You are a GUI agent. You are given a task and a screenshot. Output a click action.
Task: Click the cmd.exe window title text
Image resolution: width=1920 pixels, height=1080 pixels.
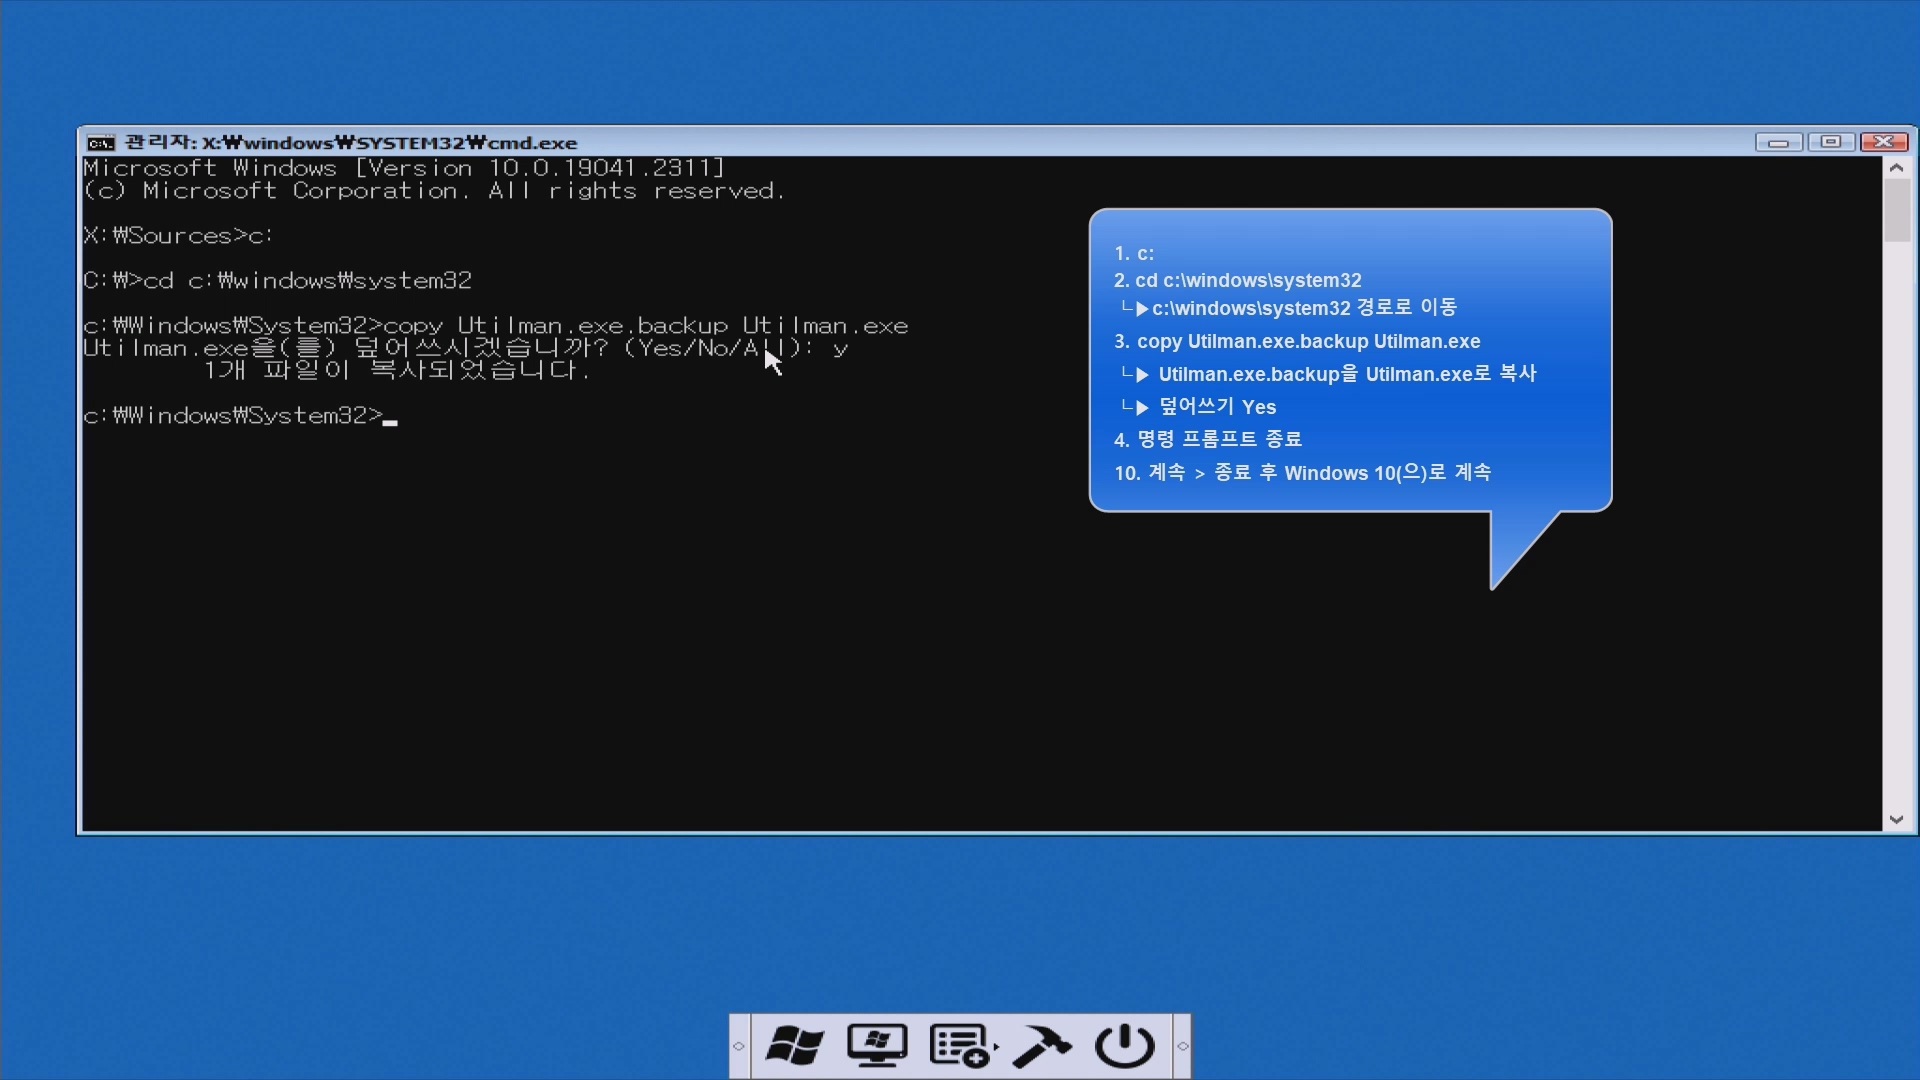[350, 143]
